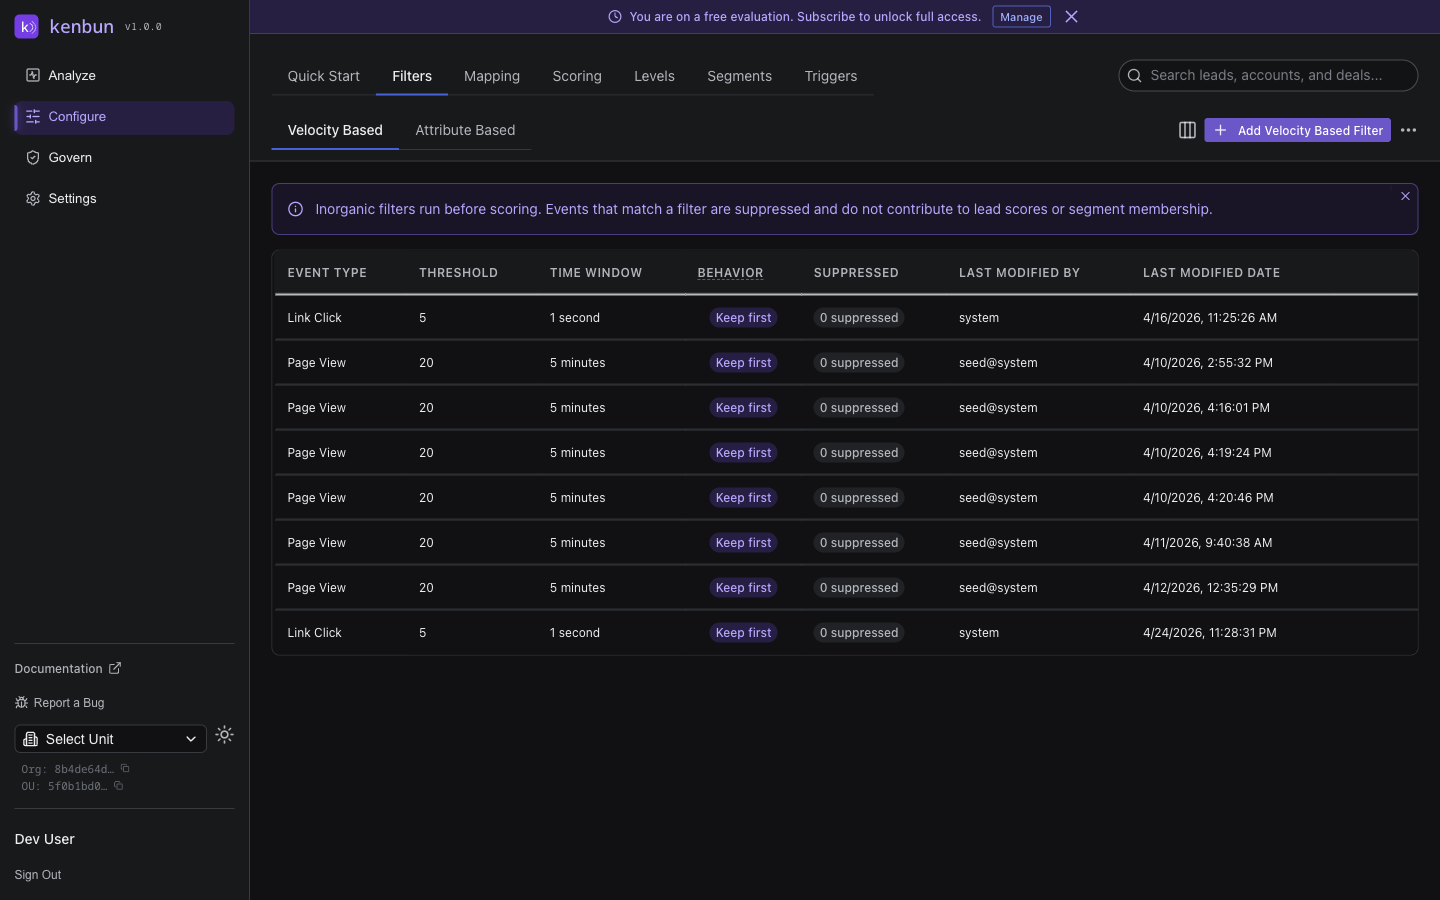
Task: Click the underlined Behavior column header
Action: click(730, 273)
